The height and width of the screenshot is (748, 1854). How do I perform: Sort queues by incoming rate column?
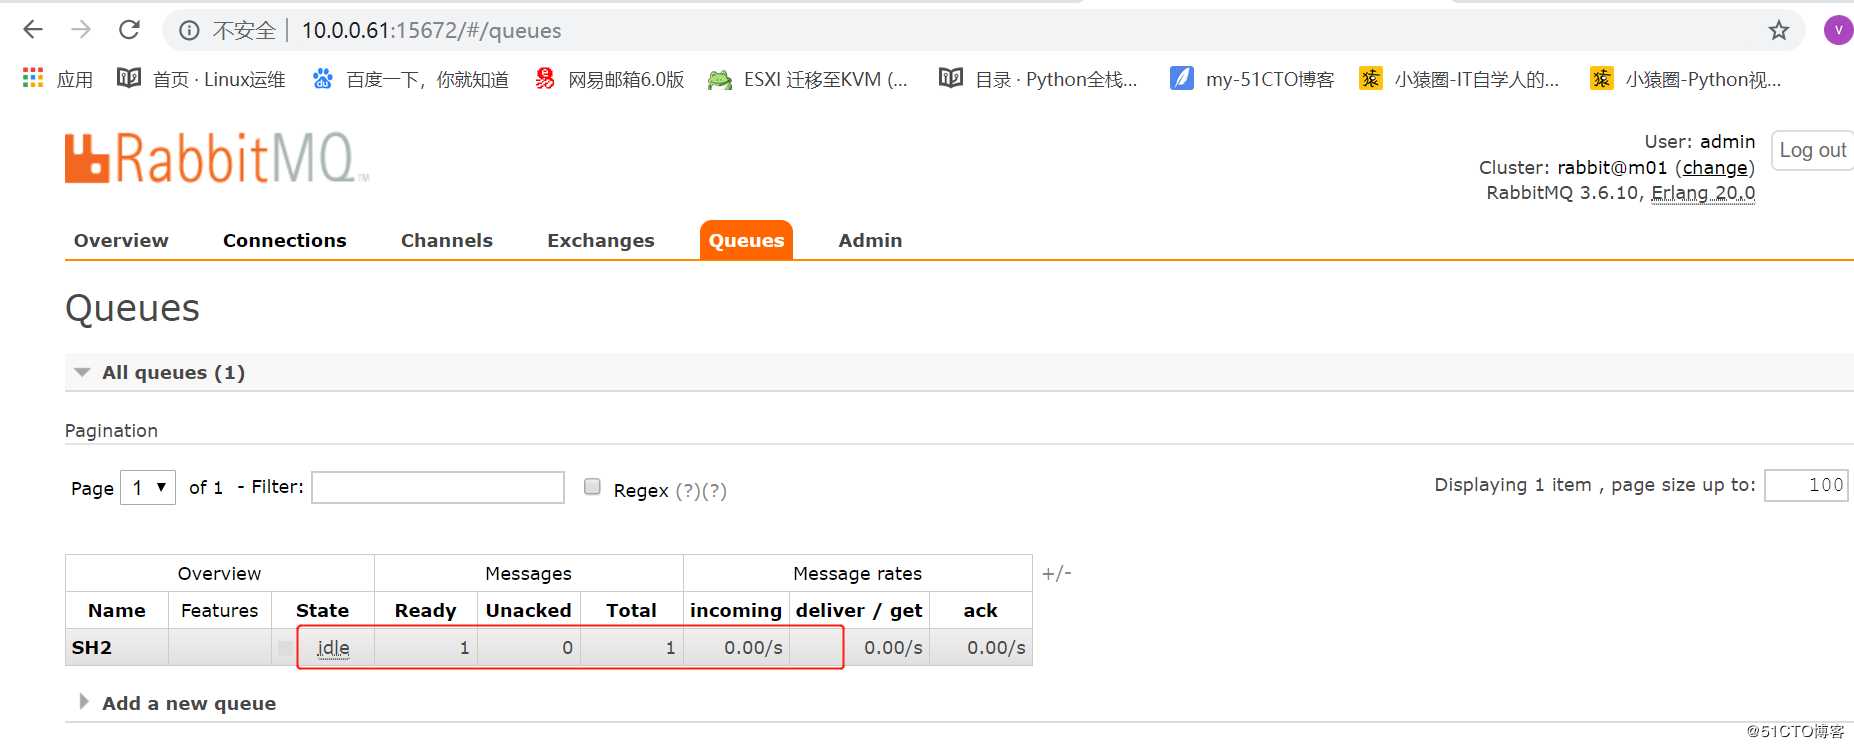tap(735, 610)
